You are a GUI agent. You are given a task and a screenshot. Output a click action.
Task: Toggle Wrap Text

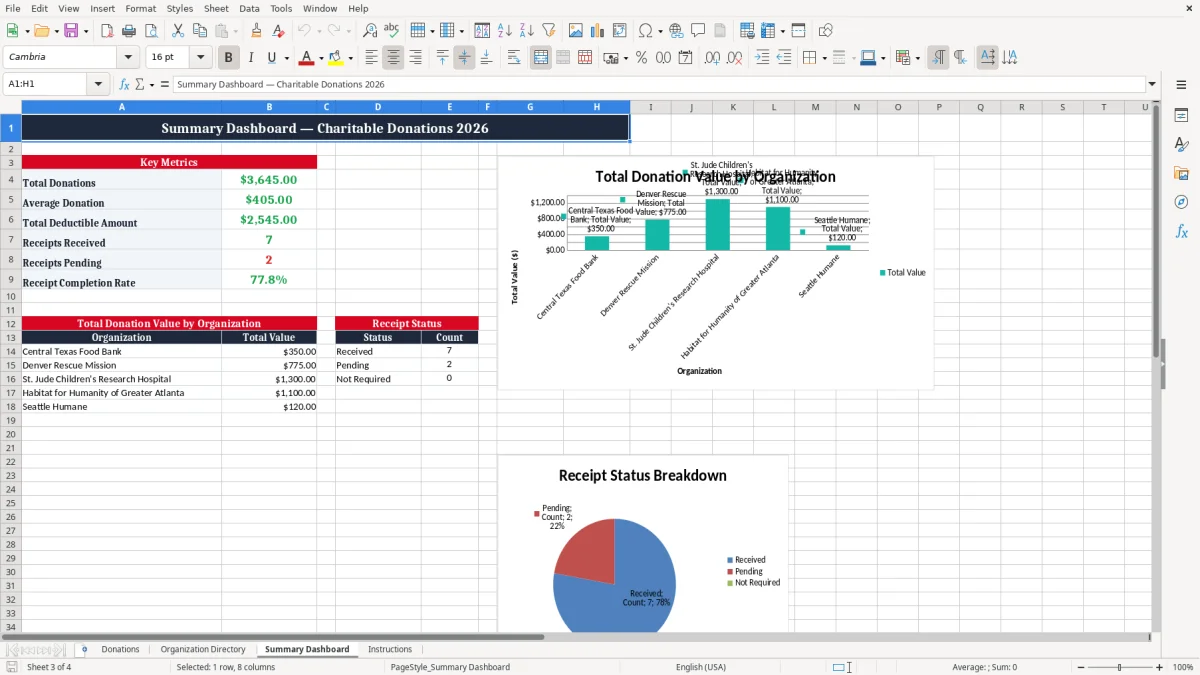point(514,58)
